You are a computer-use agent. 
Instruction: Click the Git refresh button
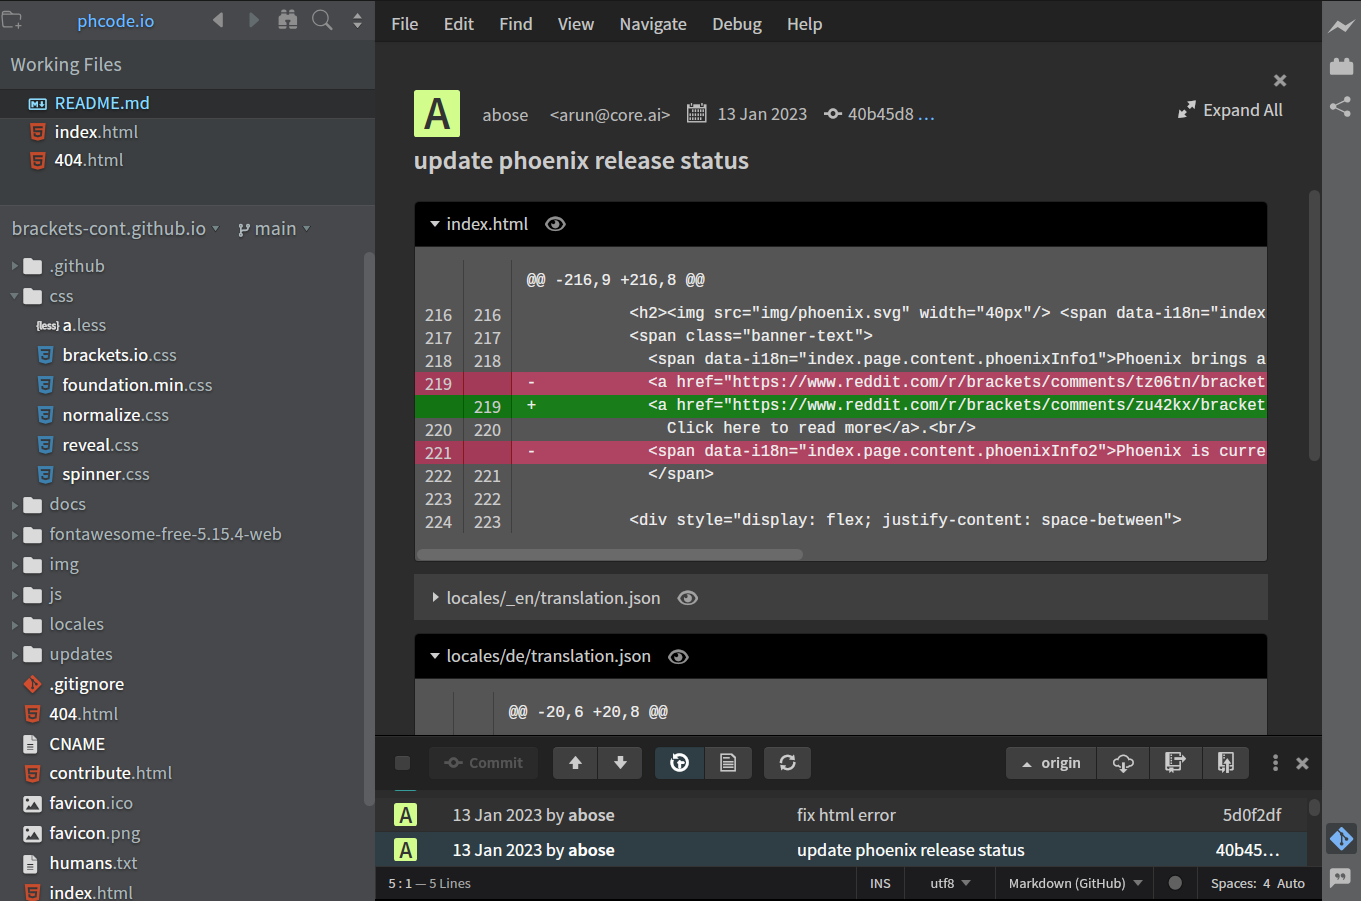coord(787,763)
